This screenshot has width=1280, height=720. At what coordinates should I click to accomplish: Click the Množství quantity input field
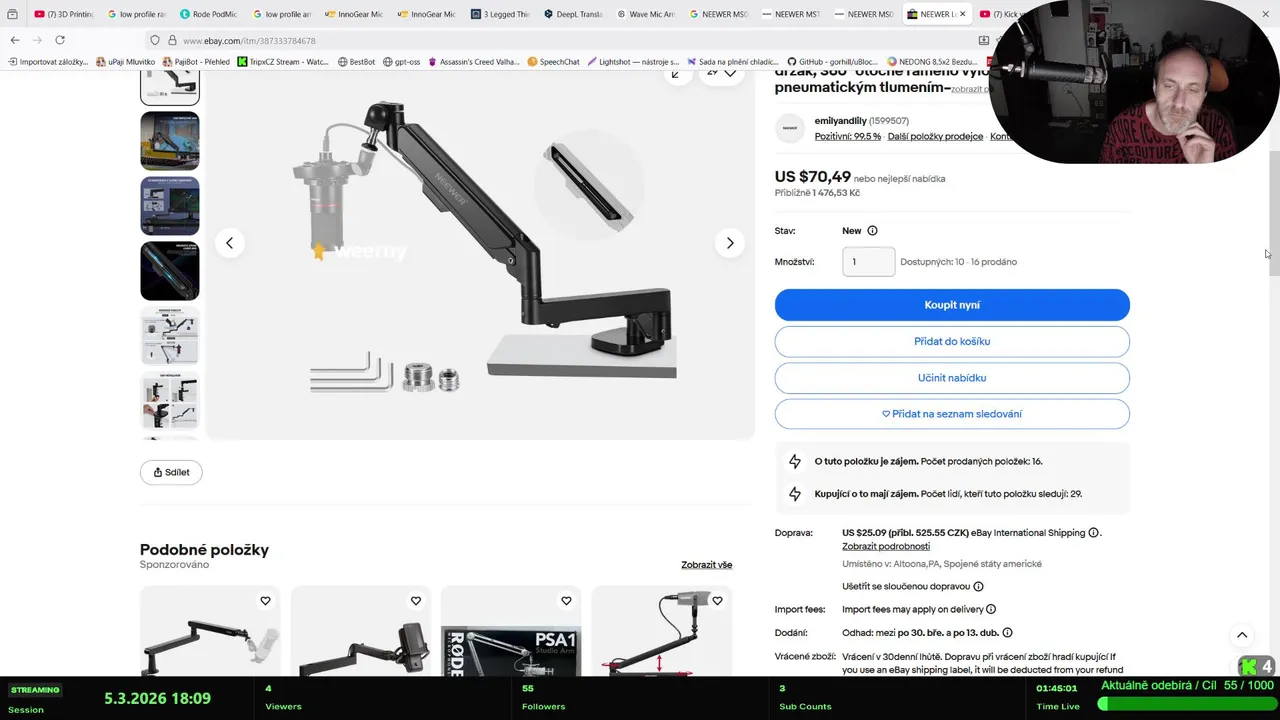(x=868, y=262)
